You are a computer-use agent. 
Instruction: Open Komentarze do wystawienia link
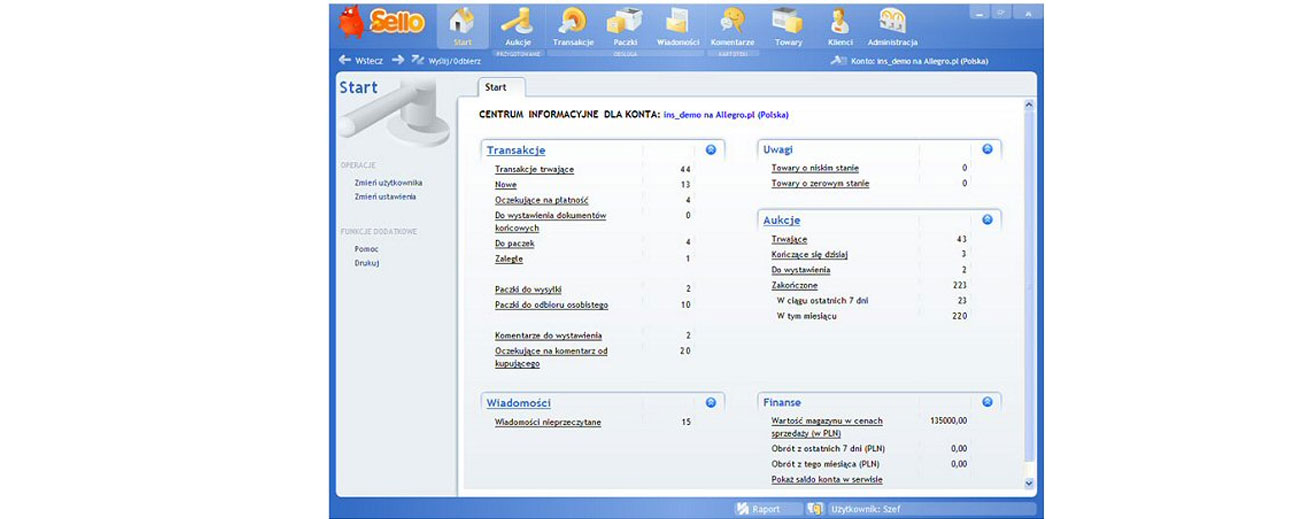coord(548,336)
